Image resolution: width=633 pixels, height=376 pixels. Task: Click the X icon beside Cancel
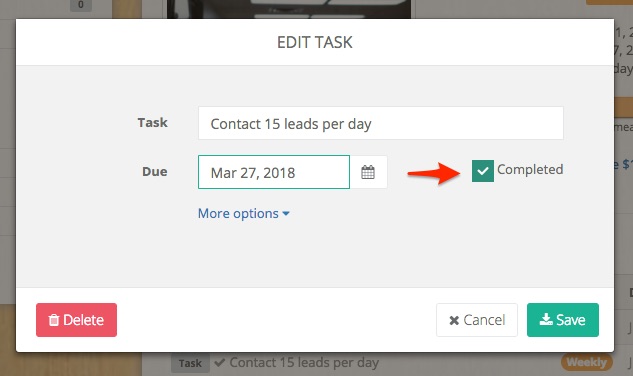point(454,321)
